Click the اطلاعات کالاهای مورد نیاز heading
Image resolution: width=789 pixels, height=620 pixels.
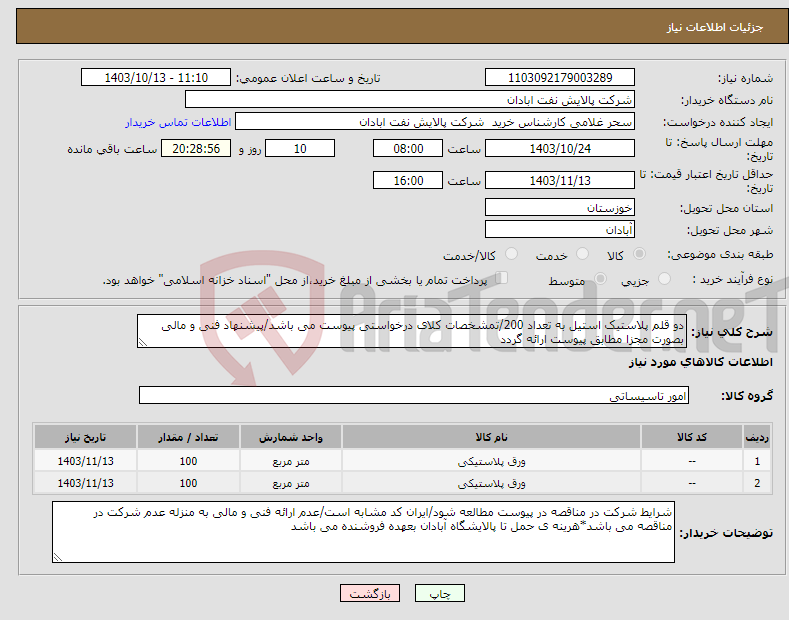tap(700, 362)
